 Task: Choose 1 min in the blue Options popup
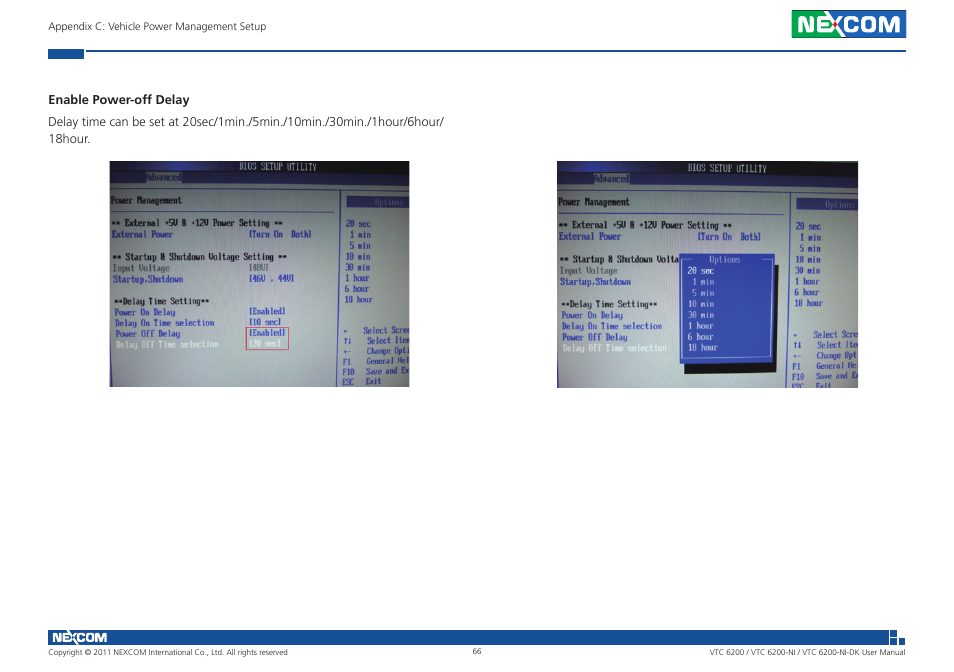703,282
